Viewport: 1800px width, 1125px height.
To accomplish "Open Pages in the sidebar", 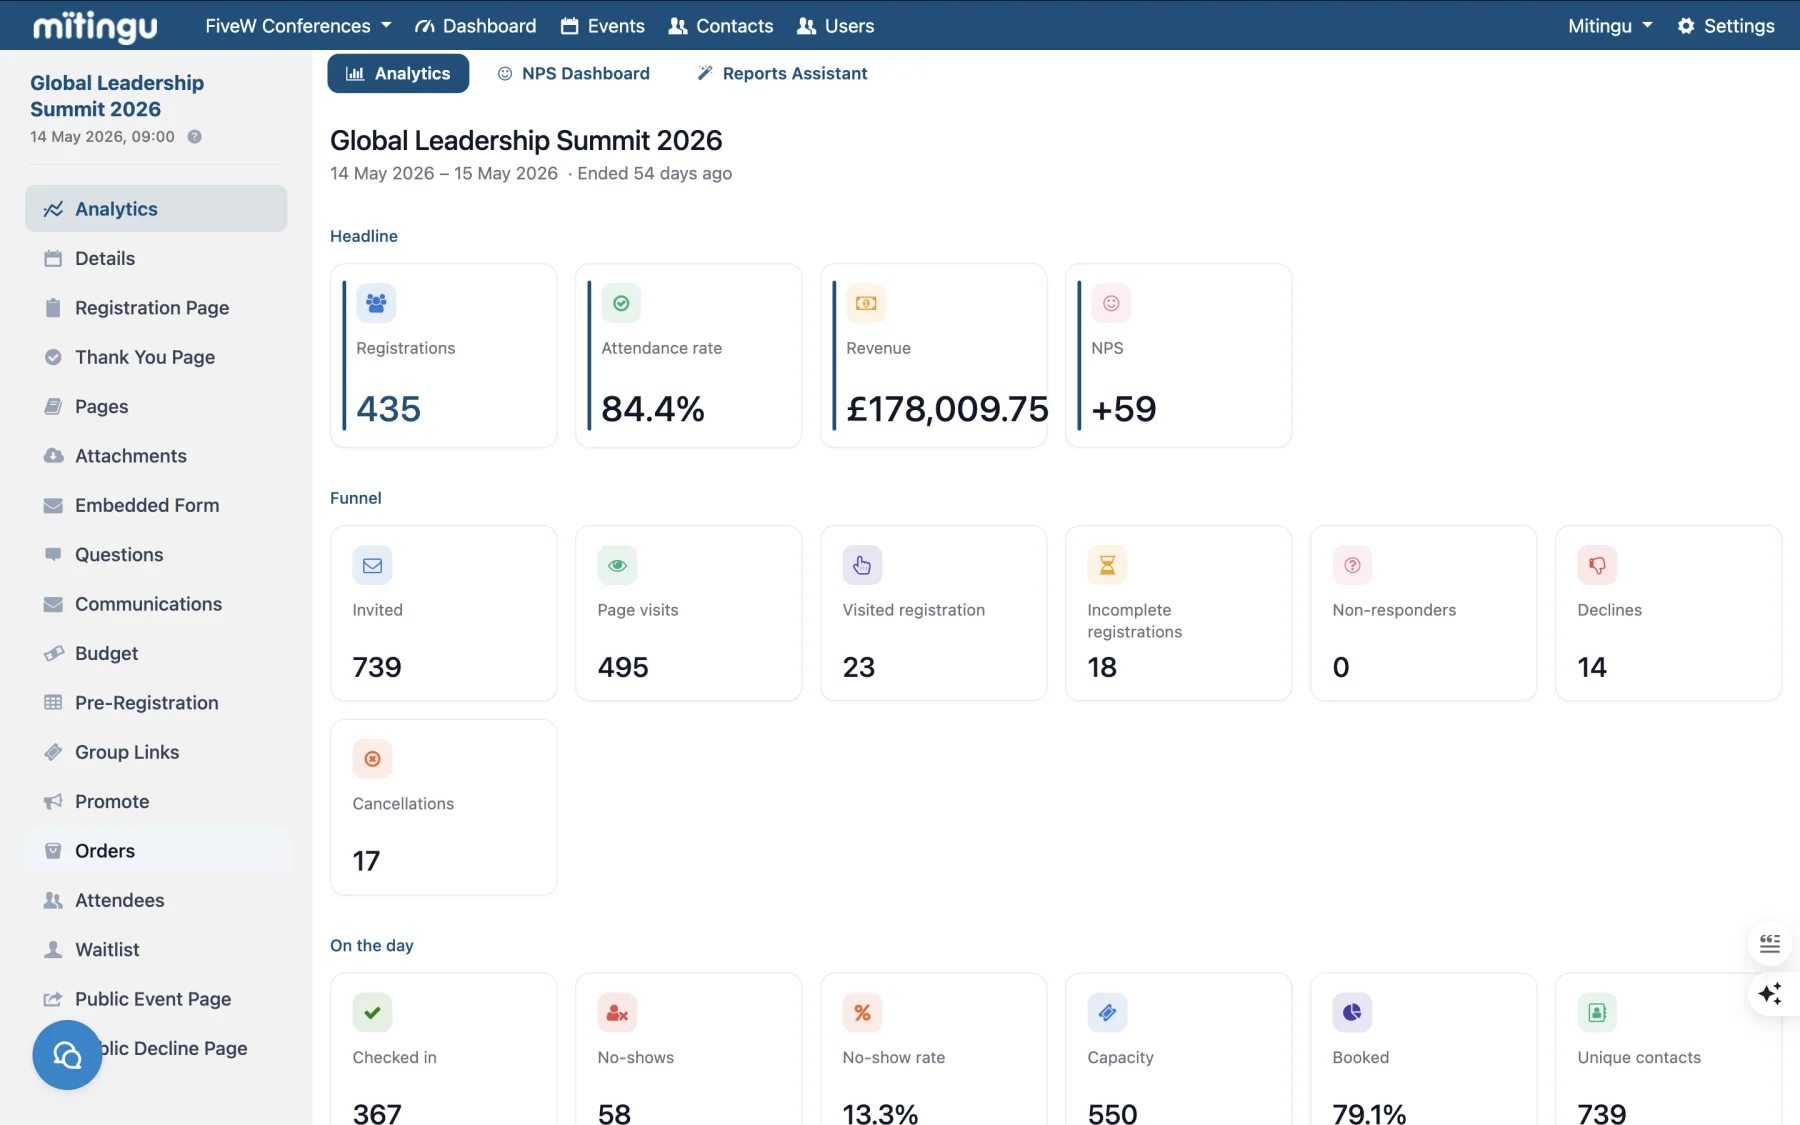I will point(156,406).
